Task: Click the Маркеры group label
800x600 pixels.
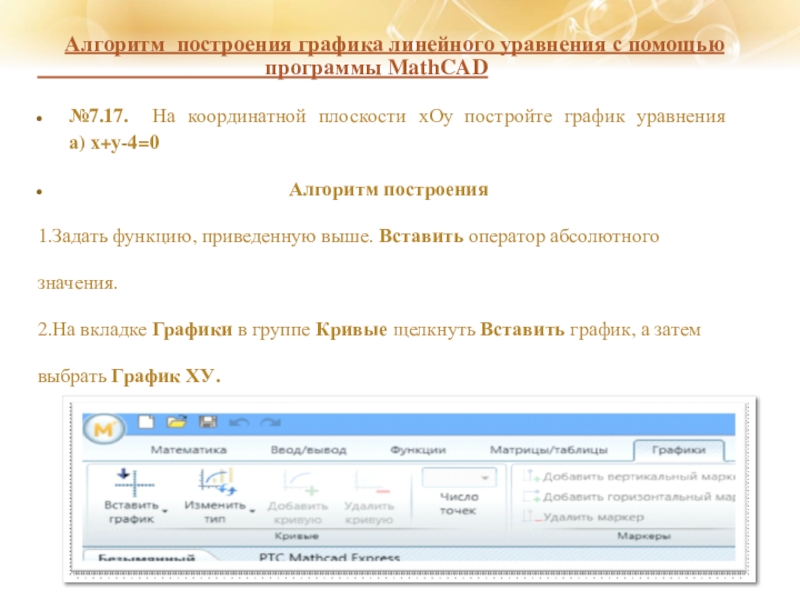Action: pos(644,536)
